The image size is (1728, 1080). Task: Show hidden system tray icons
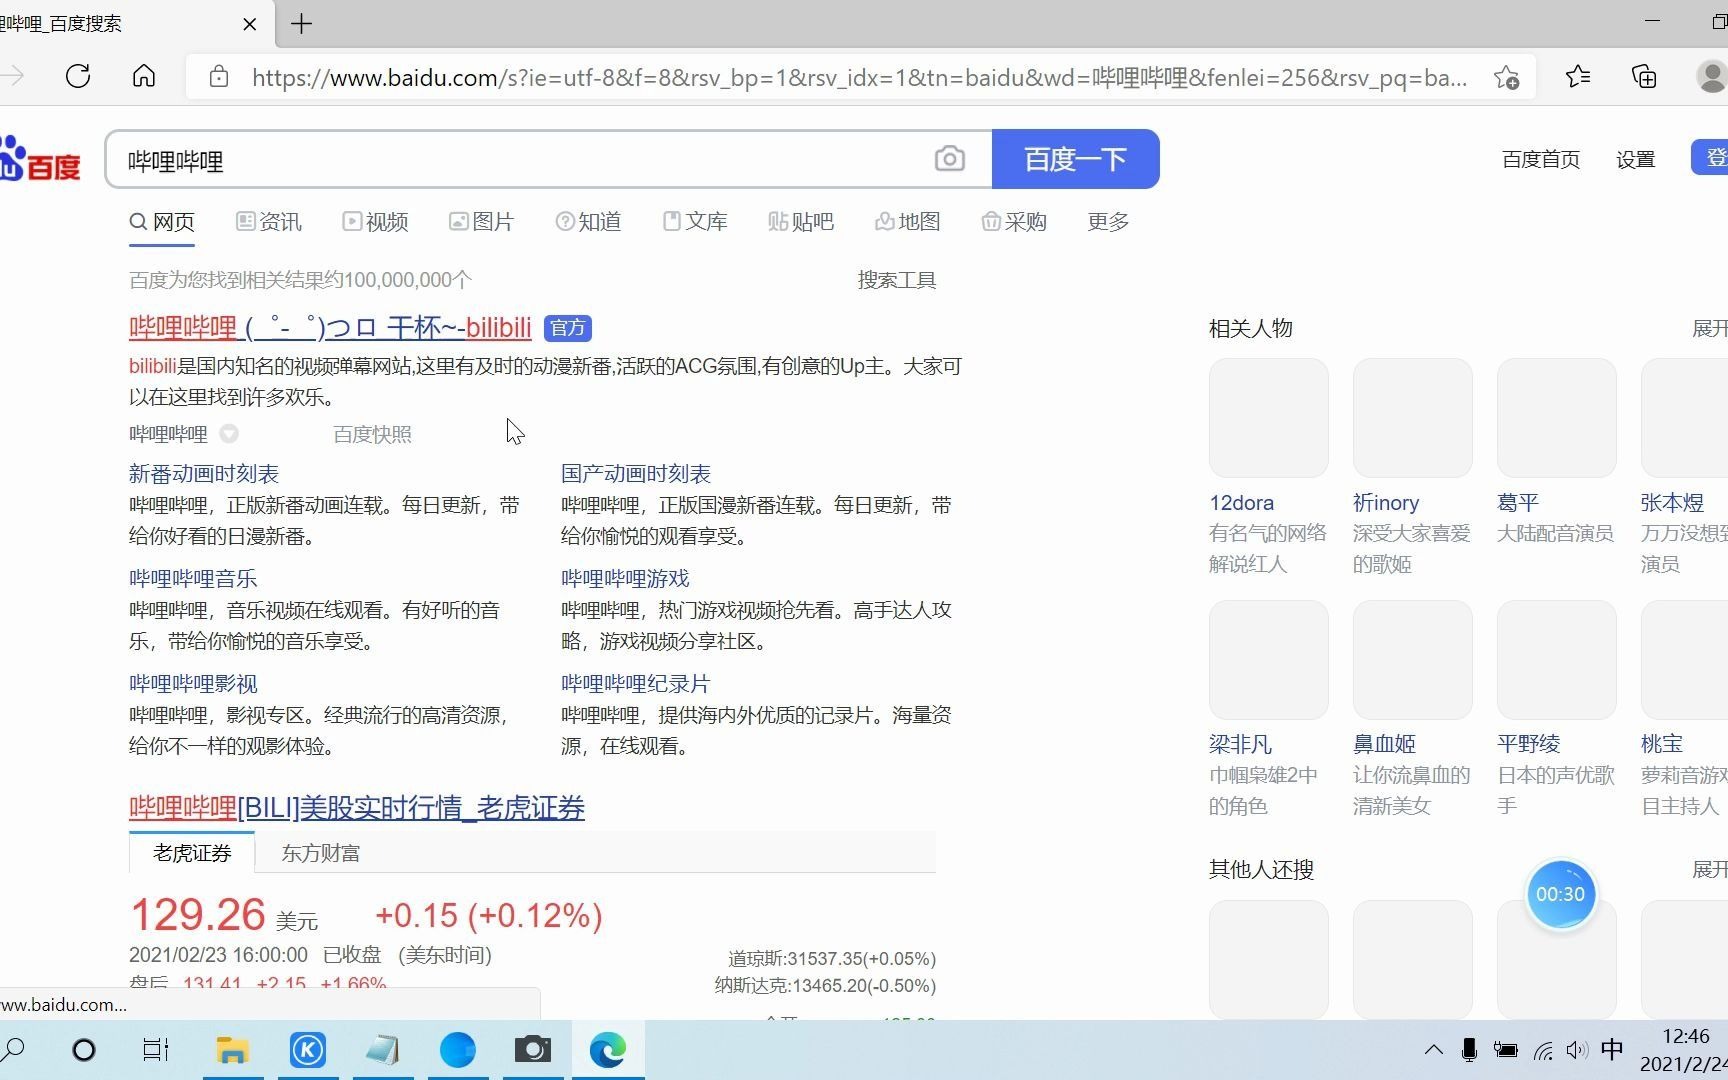coord(1433,1049)
